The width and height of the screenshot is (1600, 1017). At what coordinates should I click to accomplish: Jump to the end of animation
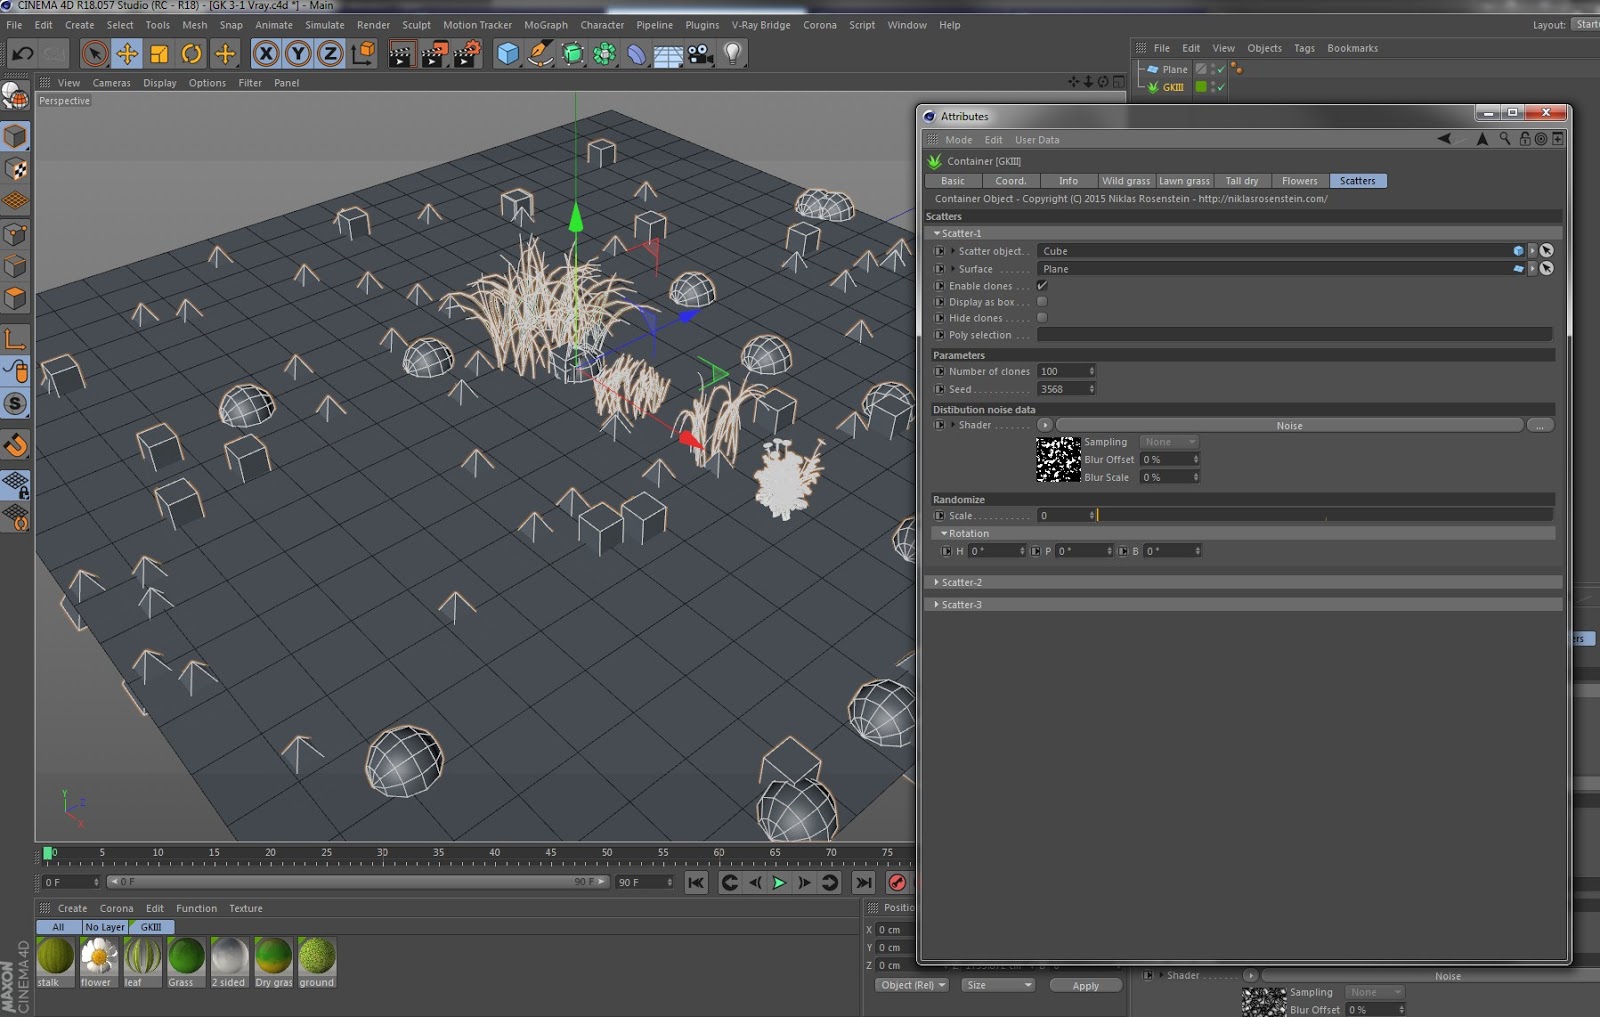[x=863, y=882]
